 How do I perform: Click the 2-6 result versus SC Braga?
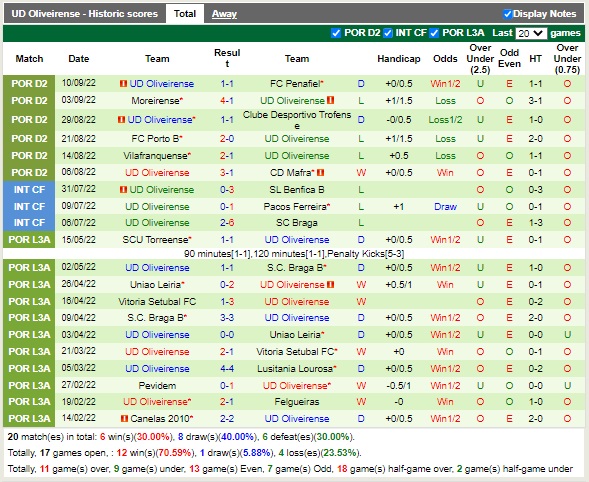[x=227, y=222]
